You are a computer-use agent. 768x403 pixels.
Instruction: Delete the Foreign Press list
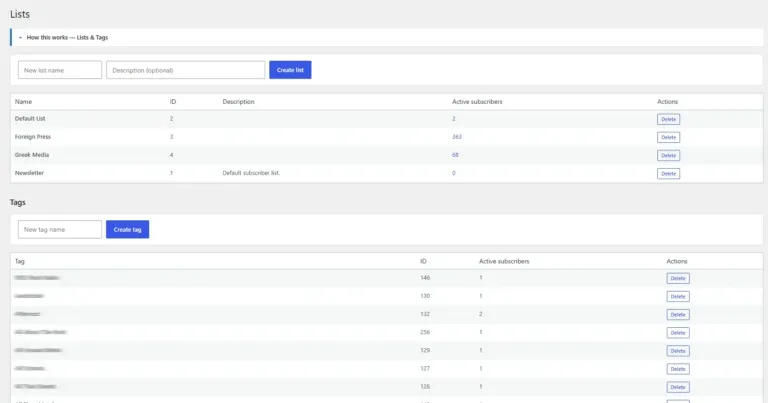pos(668,138)
